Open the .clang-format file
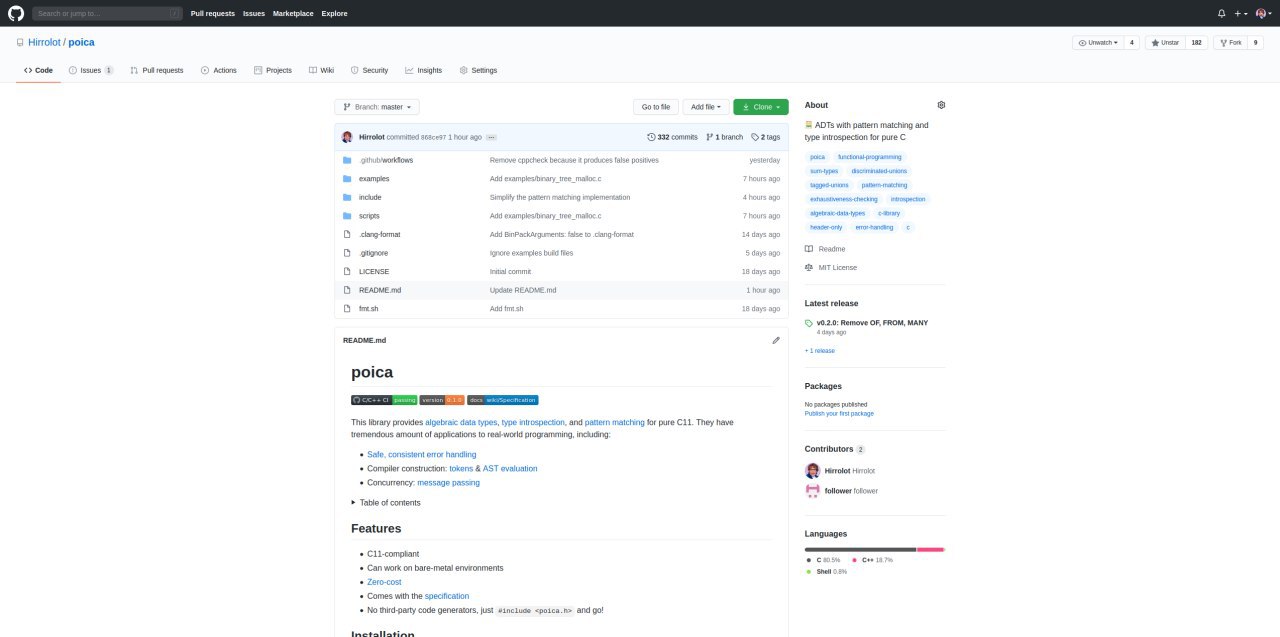 pos(379,234)
